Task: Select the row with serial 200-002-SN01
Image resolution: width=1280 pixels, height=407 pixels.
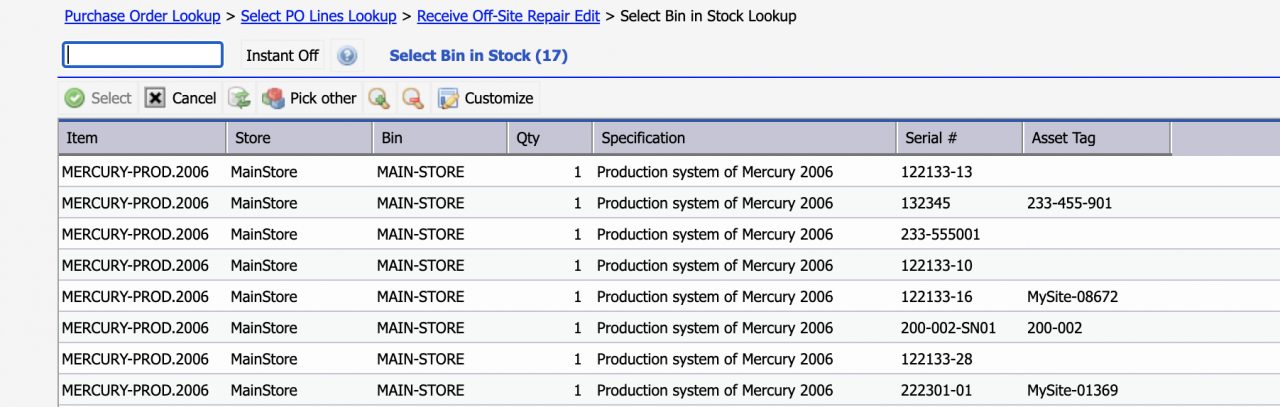Action: click(669, 328)
